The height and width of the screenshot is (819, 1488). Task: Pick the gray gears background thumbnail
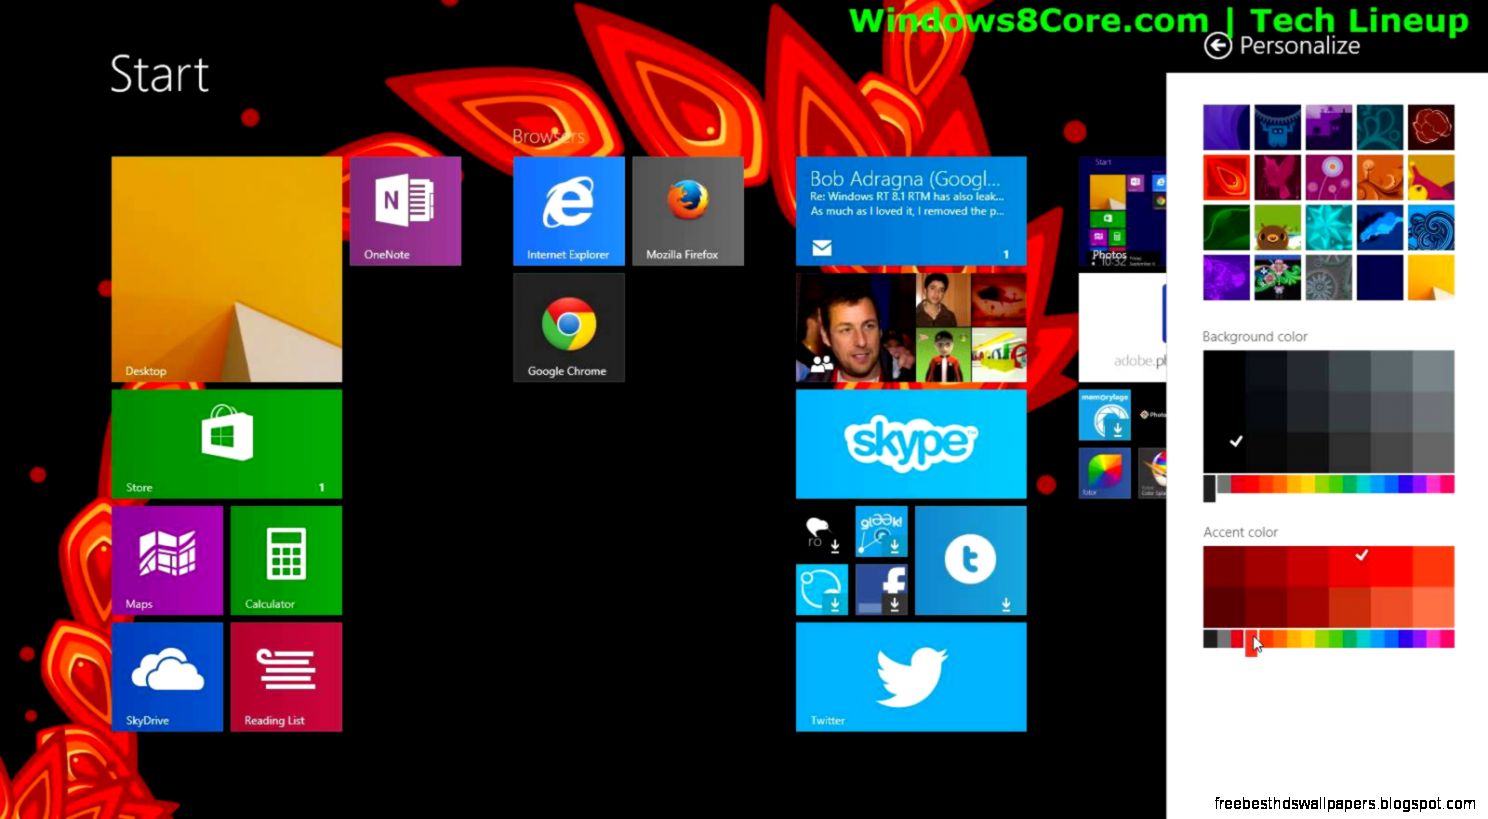(x=1329, y=277)
